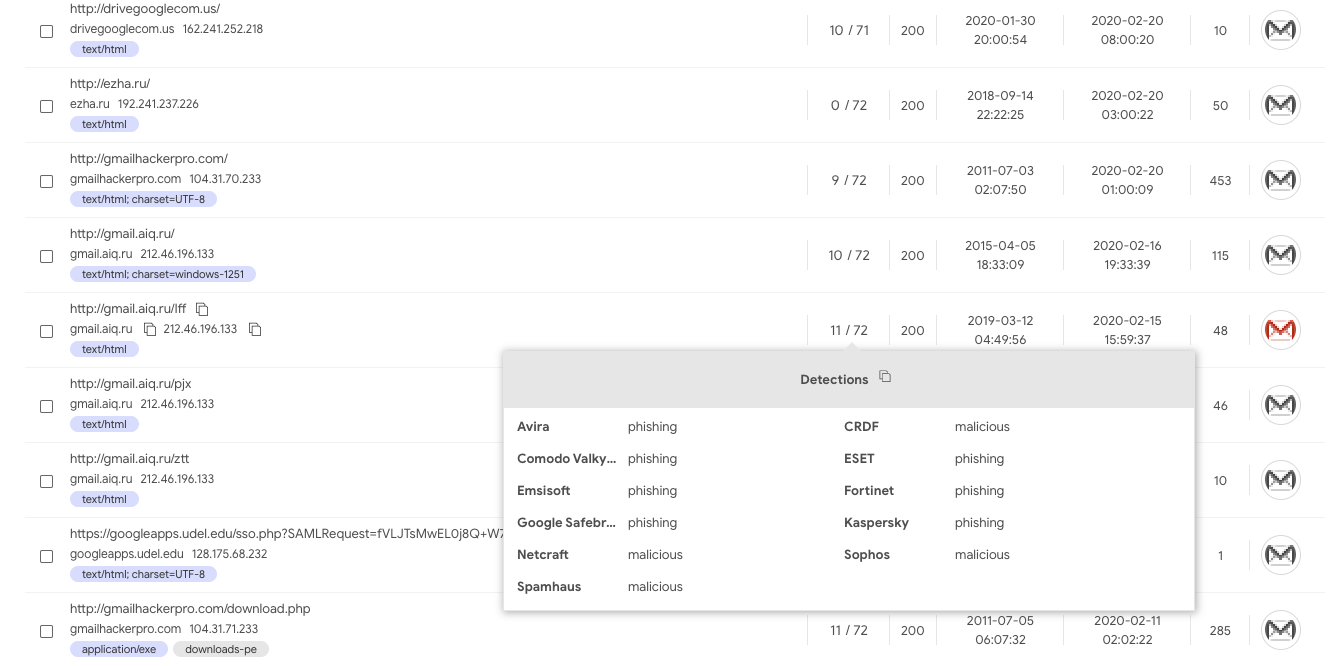Screen dimensions: 1343x666
Task: Check the gmail.aiq.ru/pjx row
Action: pyautogui.click(x=46, y=407)
